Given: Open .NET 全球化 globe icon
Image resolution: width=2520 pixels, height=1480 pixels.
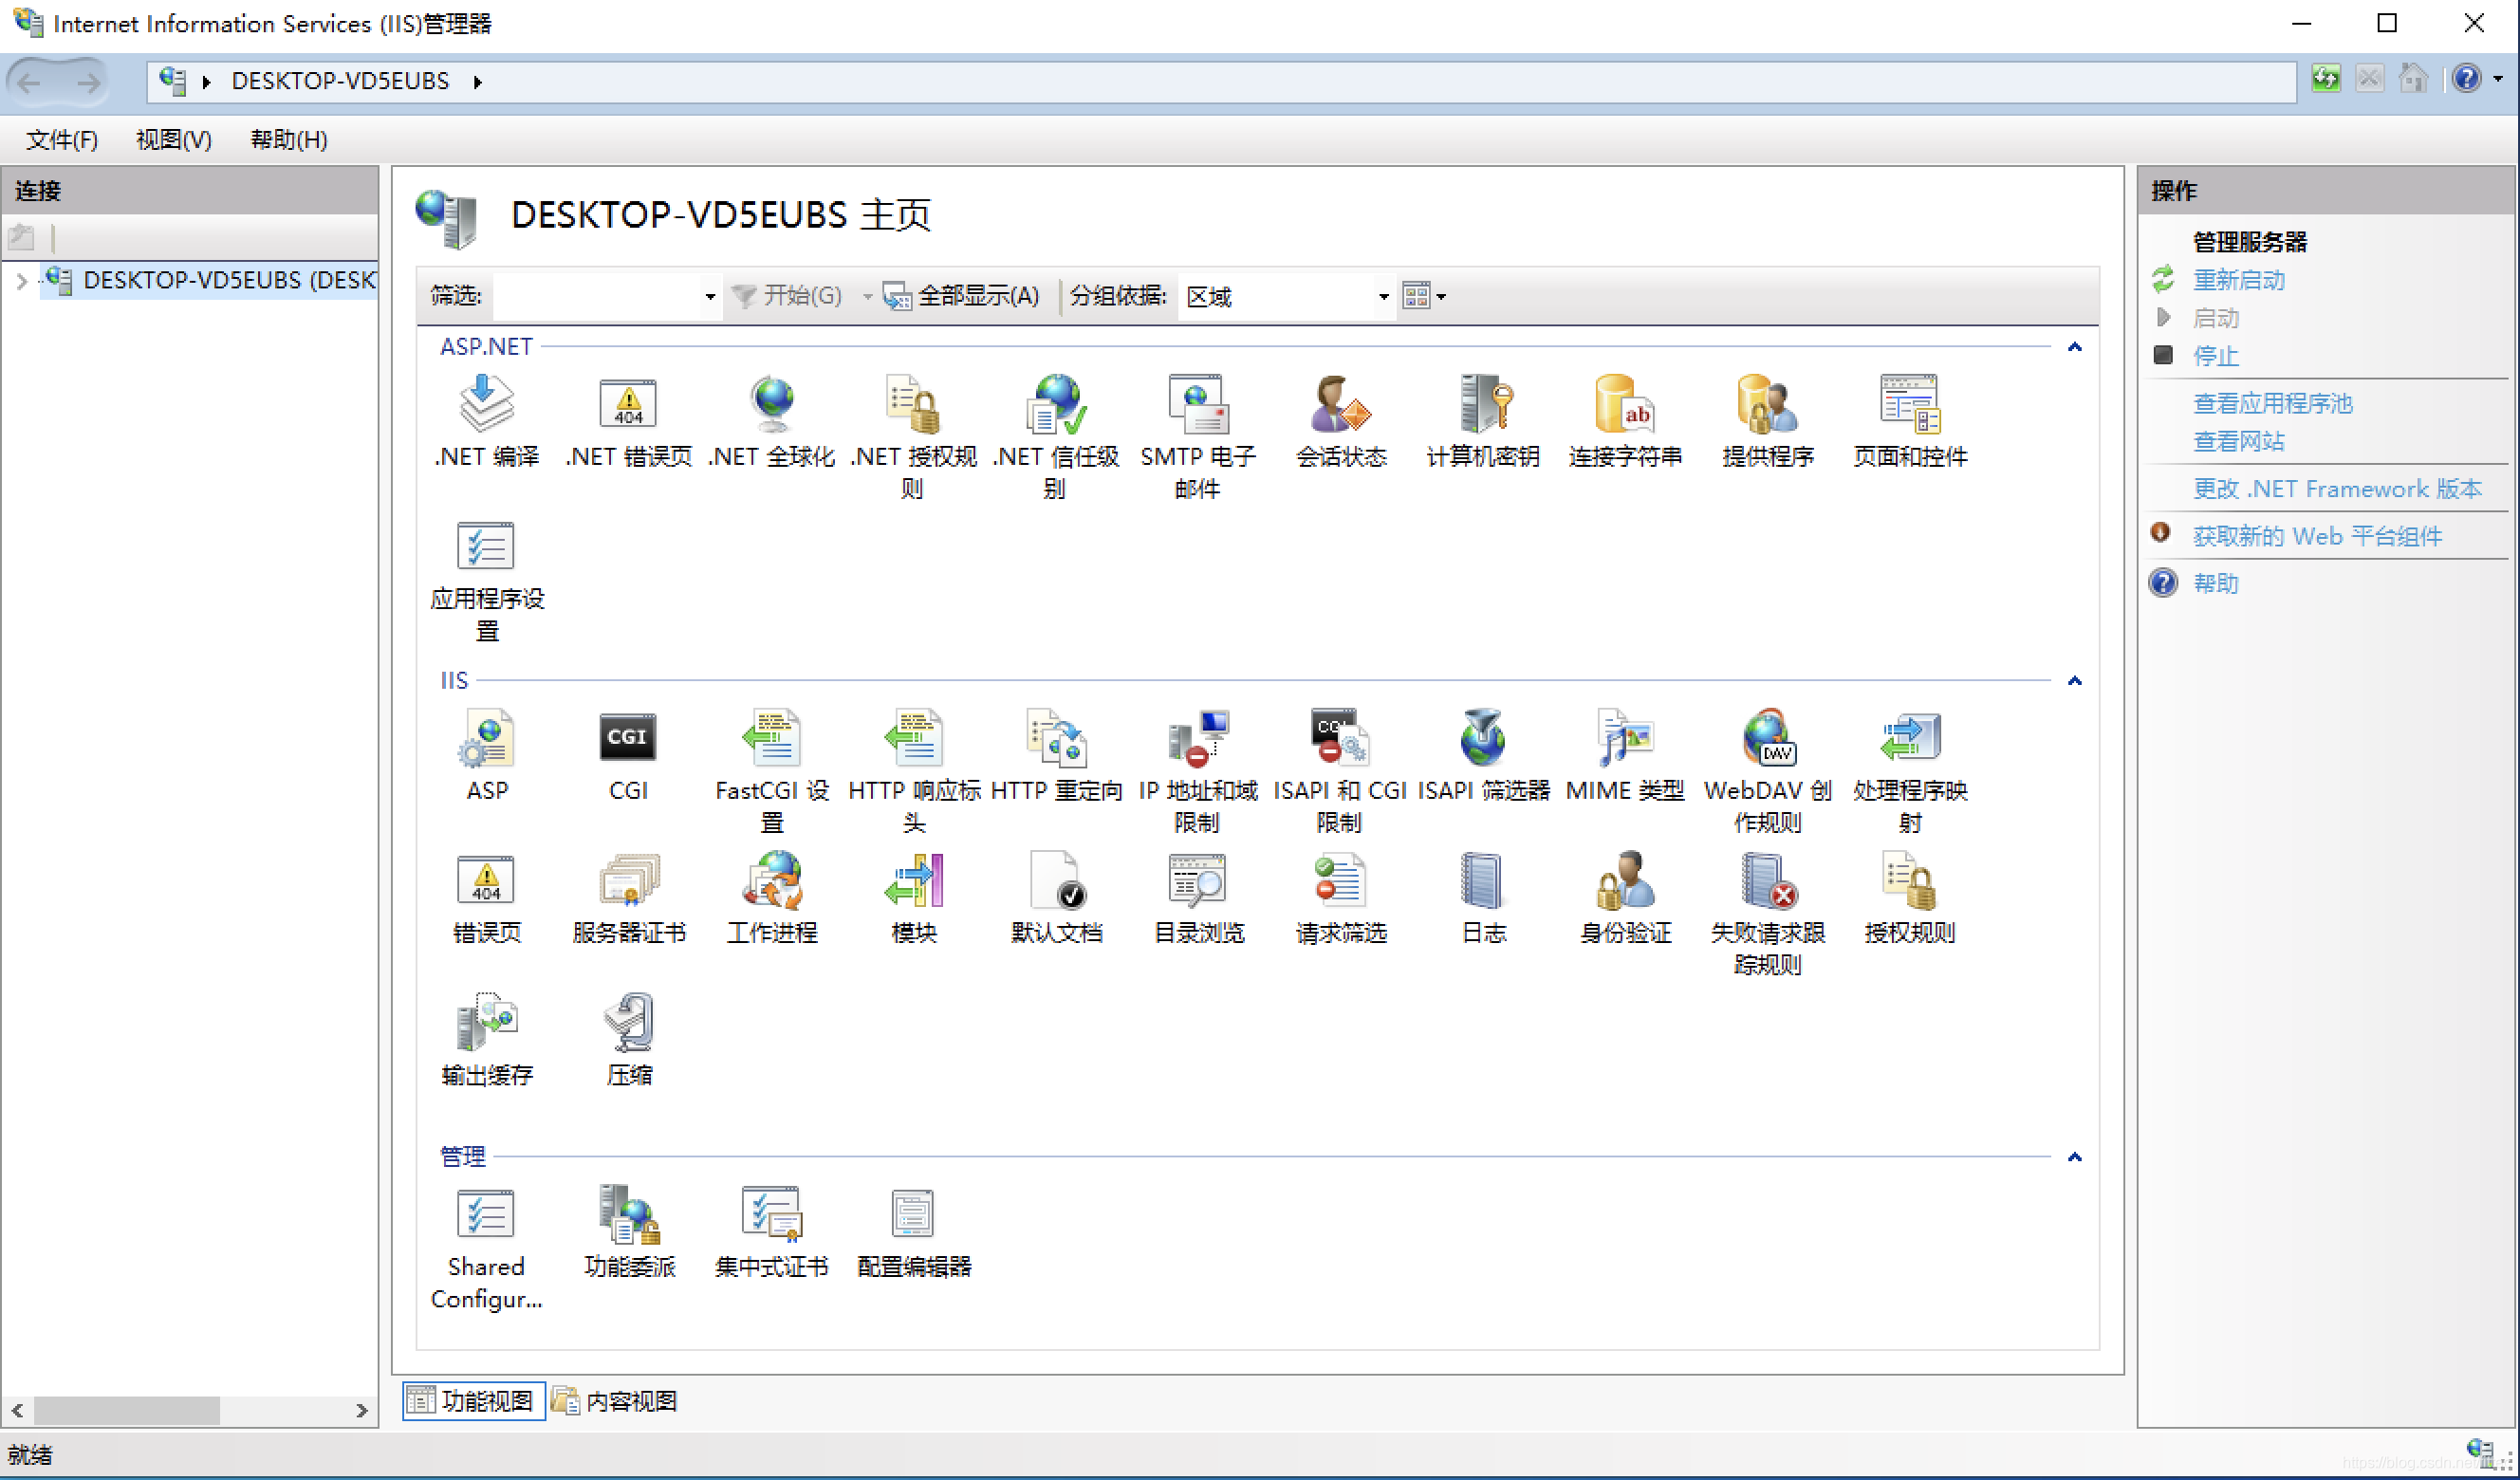Looking at the screenshot, I should coord(772,403).
